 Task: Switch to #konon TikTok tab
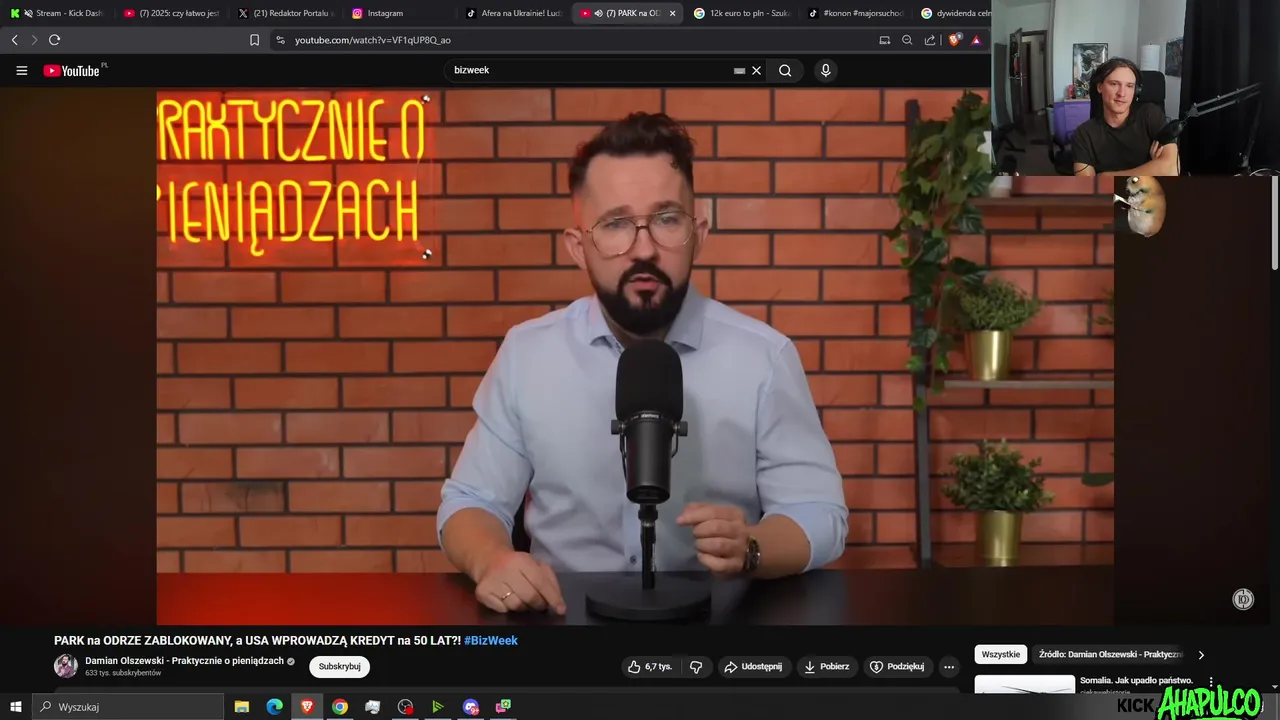[x=856, y=13]
